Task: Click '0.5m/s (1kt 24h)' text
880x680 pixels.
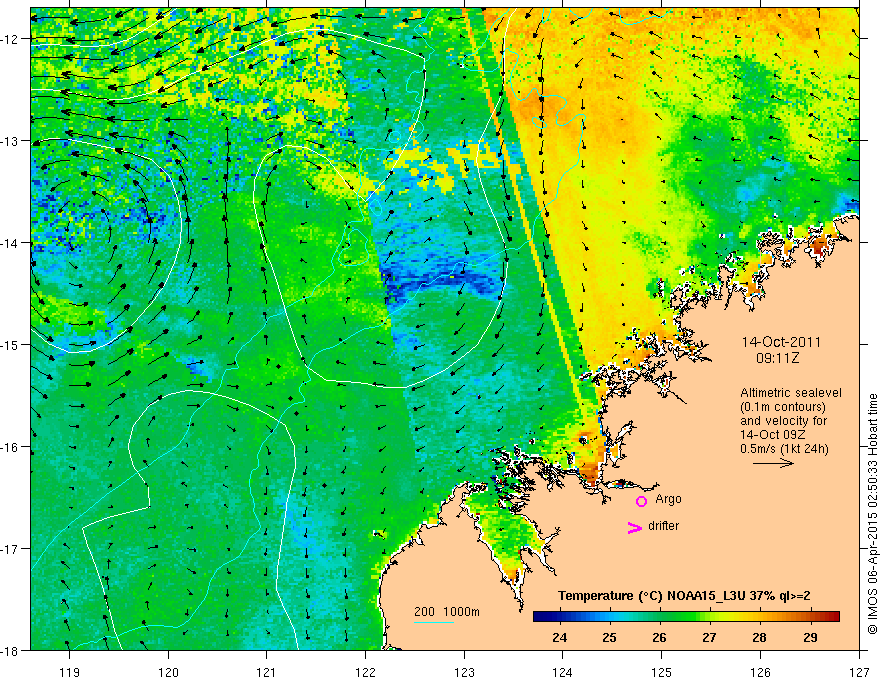Action: click(785, 449)
